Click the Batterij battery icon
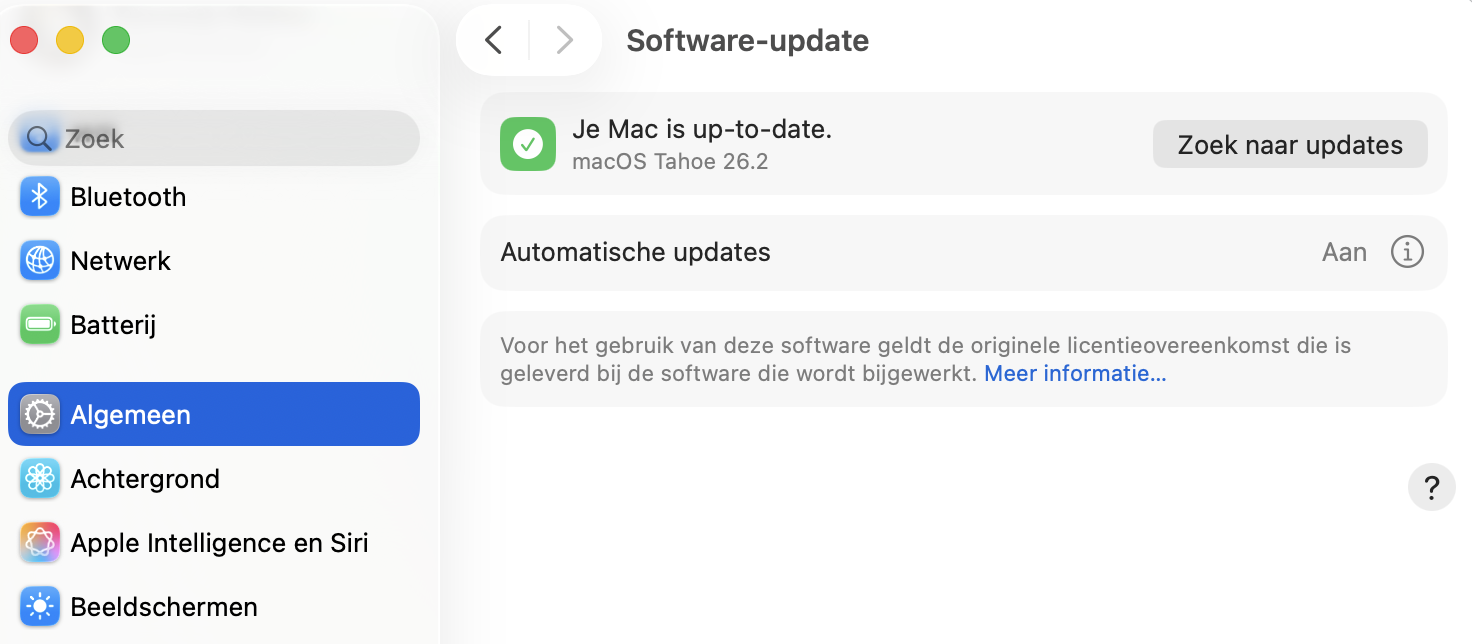 (39, 324)
